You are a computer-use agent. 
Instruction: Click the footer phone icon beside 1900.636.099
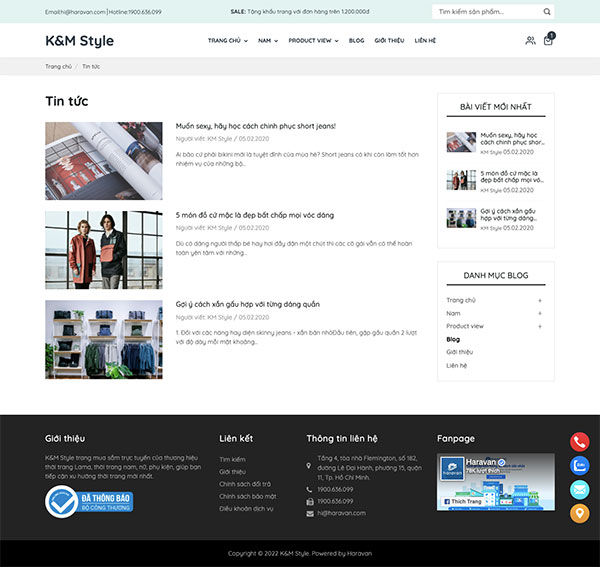(309, 489)
